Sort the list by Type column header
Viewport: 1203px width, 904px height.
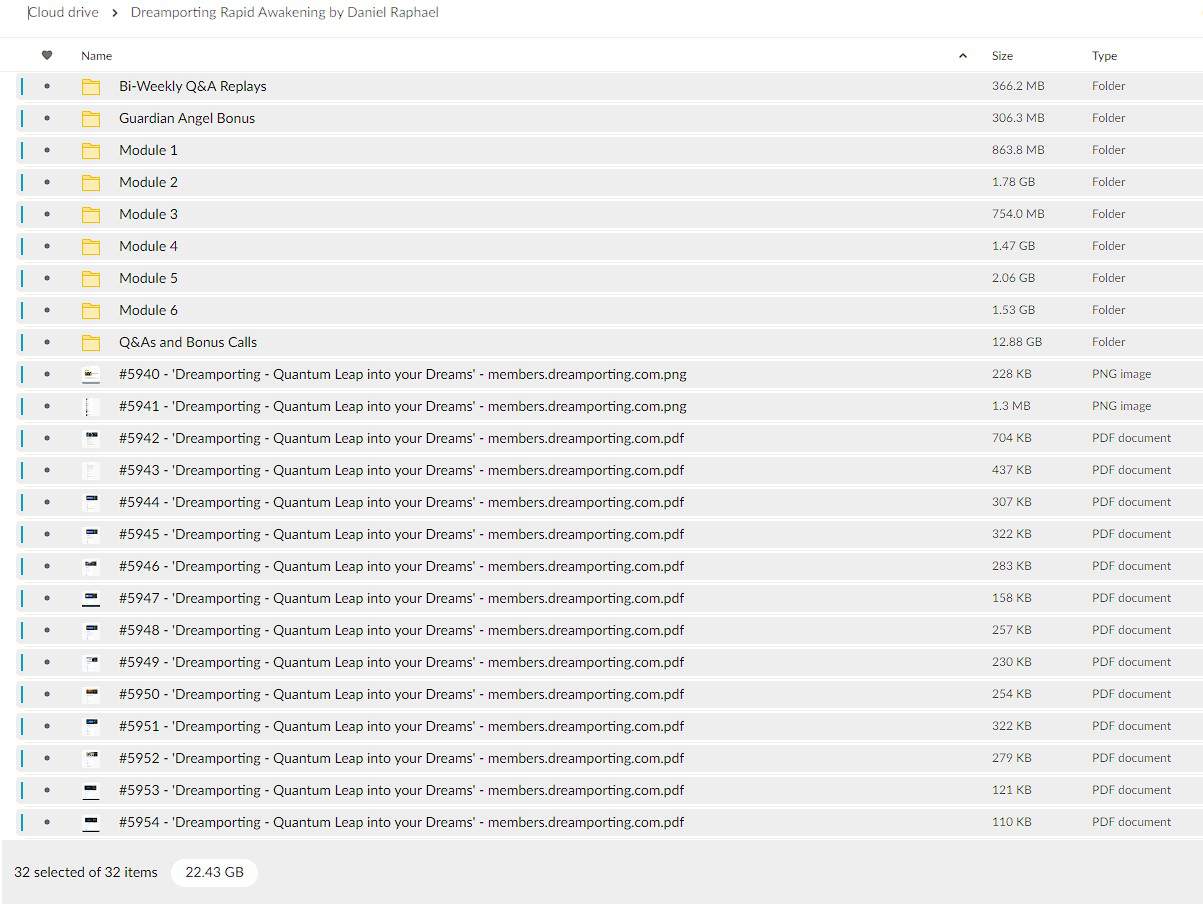tap(1104, 56)
